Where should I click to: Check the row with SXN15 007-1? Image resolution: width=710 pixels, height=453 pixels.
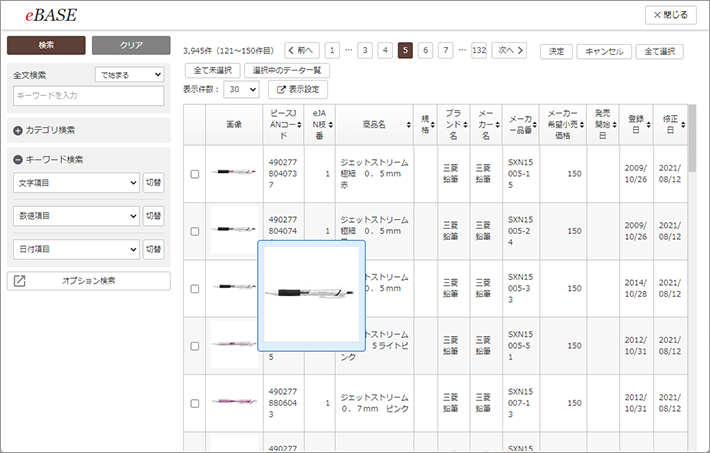195,403
